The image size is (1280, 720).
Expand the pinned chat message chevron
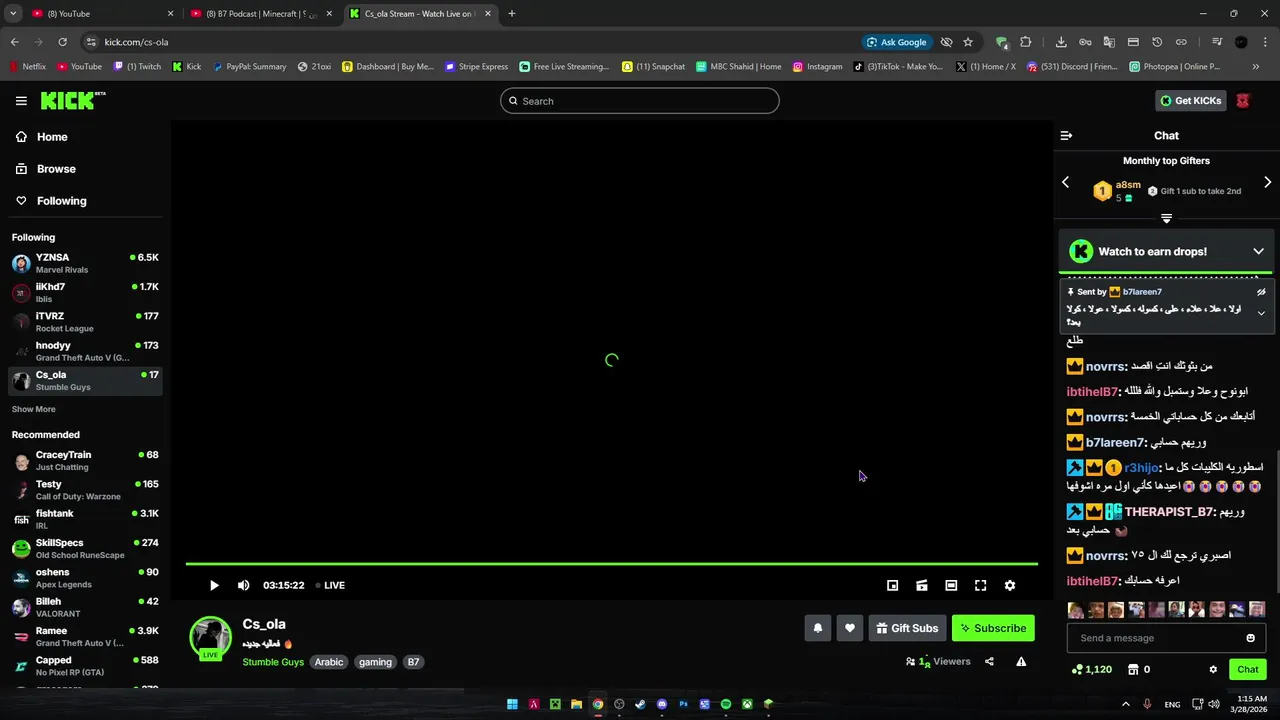(x=1261, y=313)
